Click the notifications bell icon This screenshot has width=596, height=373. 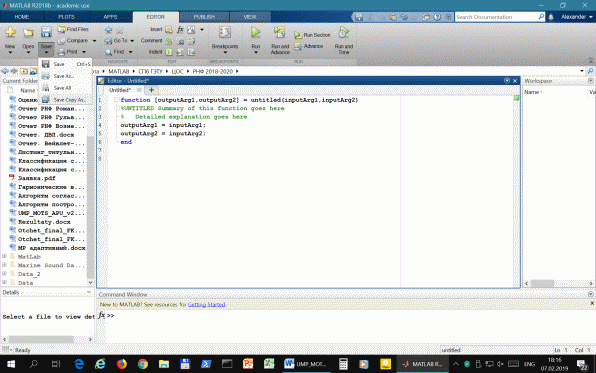click(x=551, y=17)
